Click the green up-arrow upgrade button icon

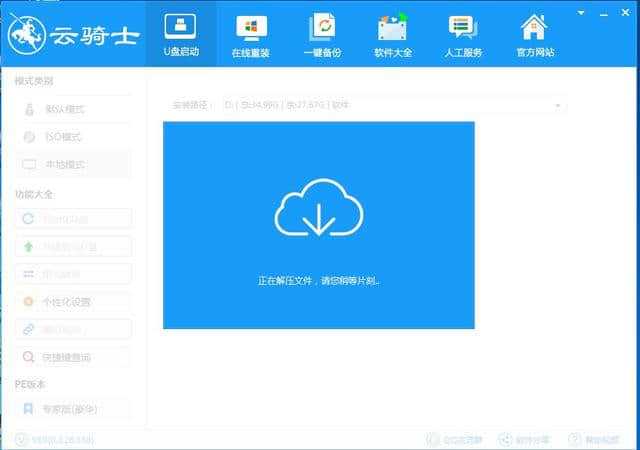pos(28,246)
